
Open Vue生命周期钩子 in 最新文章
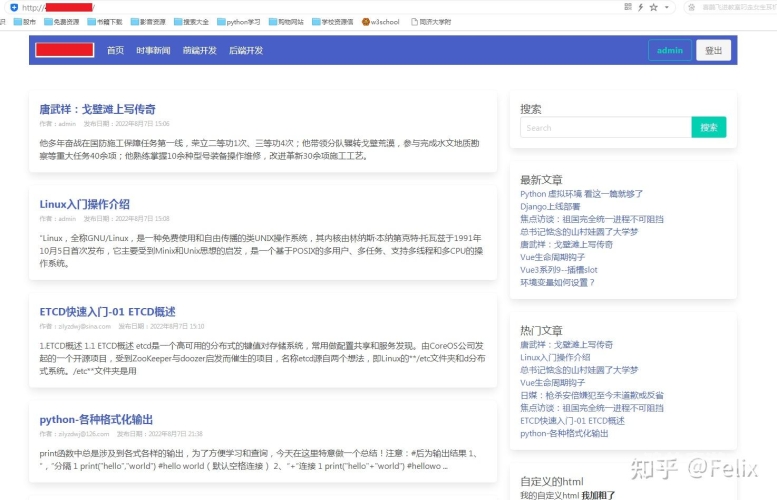[553, 257]
